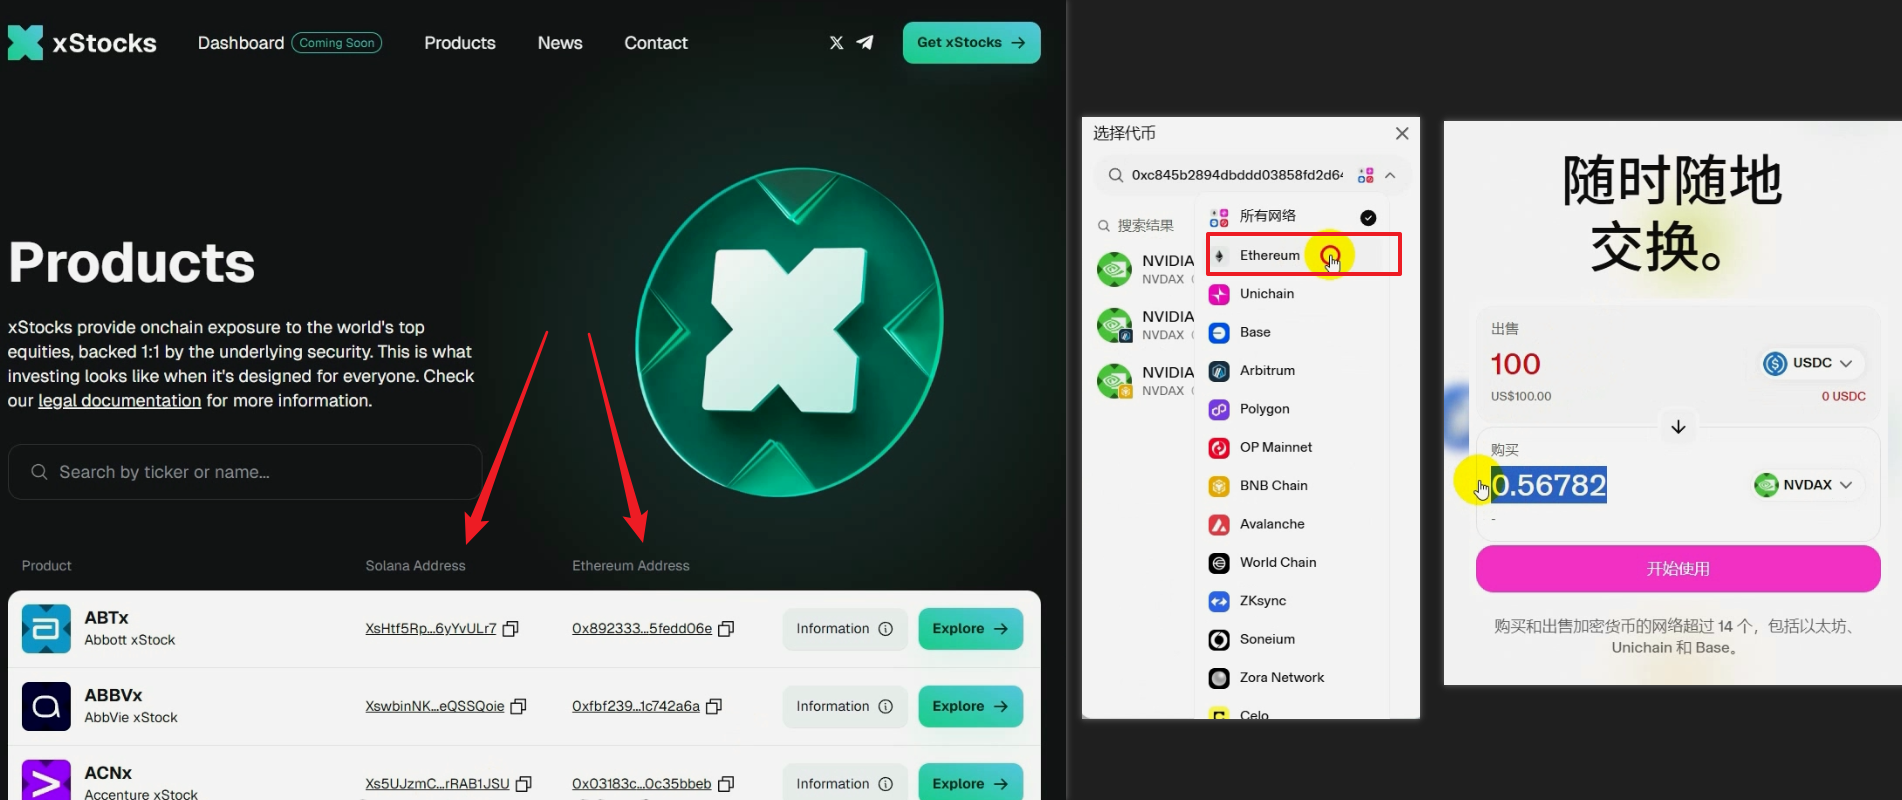This screenshot has height=800, width=1902.
Task: Click the ABBVx AbbVie product icon
Action: 46,707
